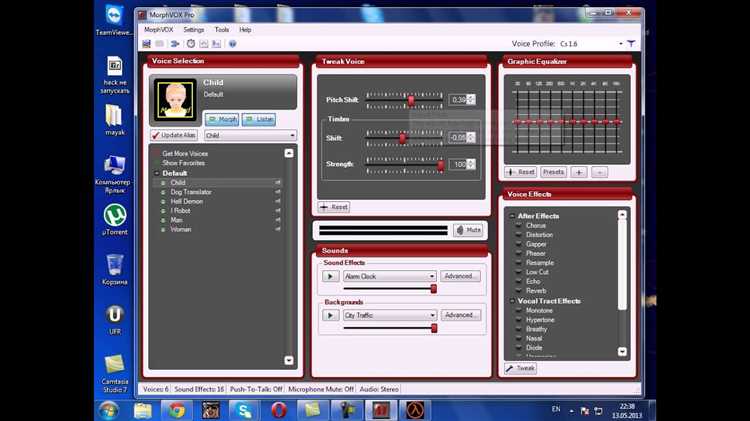Click the Timbre Strength value spinner arrows
The image size is (750, 421).
click(x=471, y=164)
